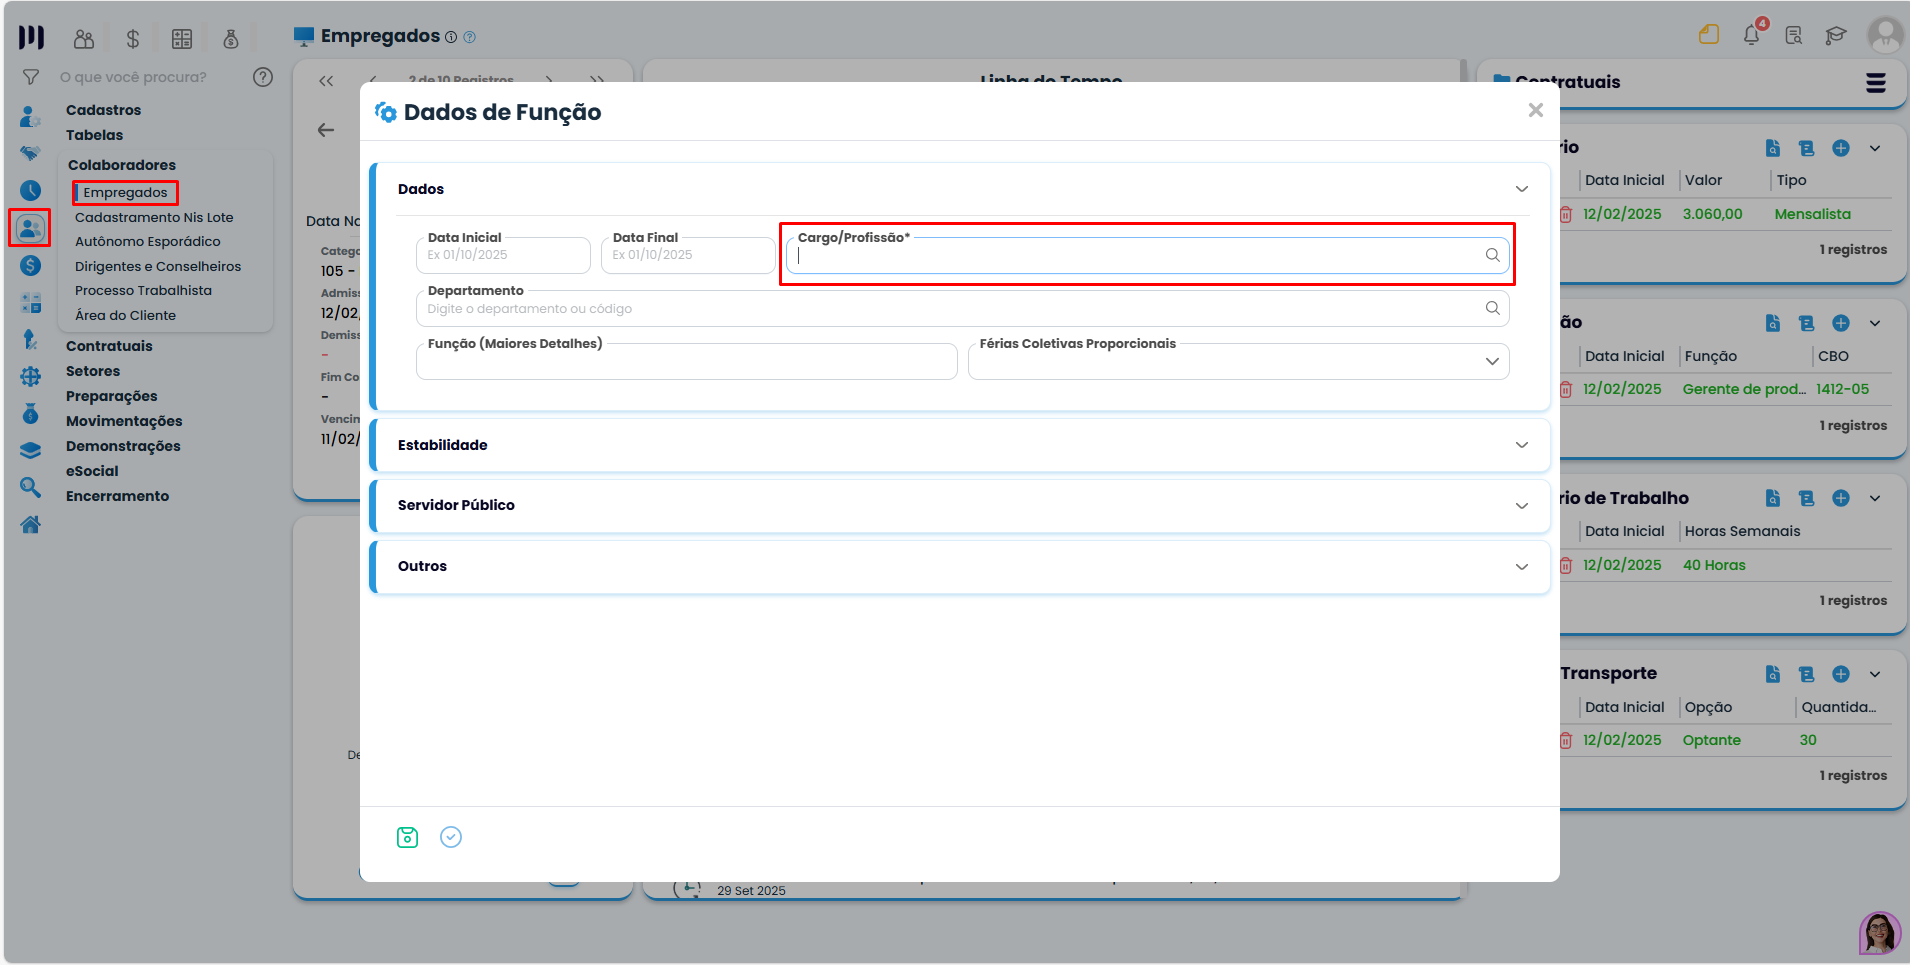The image size is (1910, 965).
Task: Select Autônomo Esporádico in the sidebar menu
Action: click(x=148, y=241)
